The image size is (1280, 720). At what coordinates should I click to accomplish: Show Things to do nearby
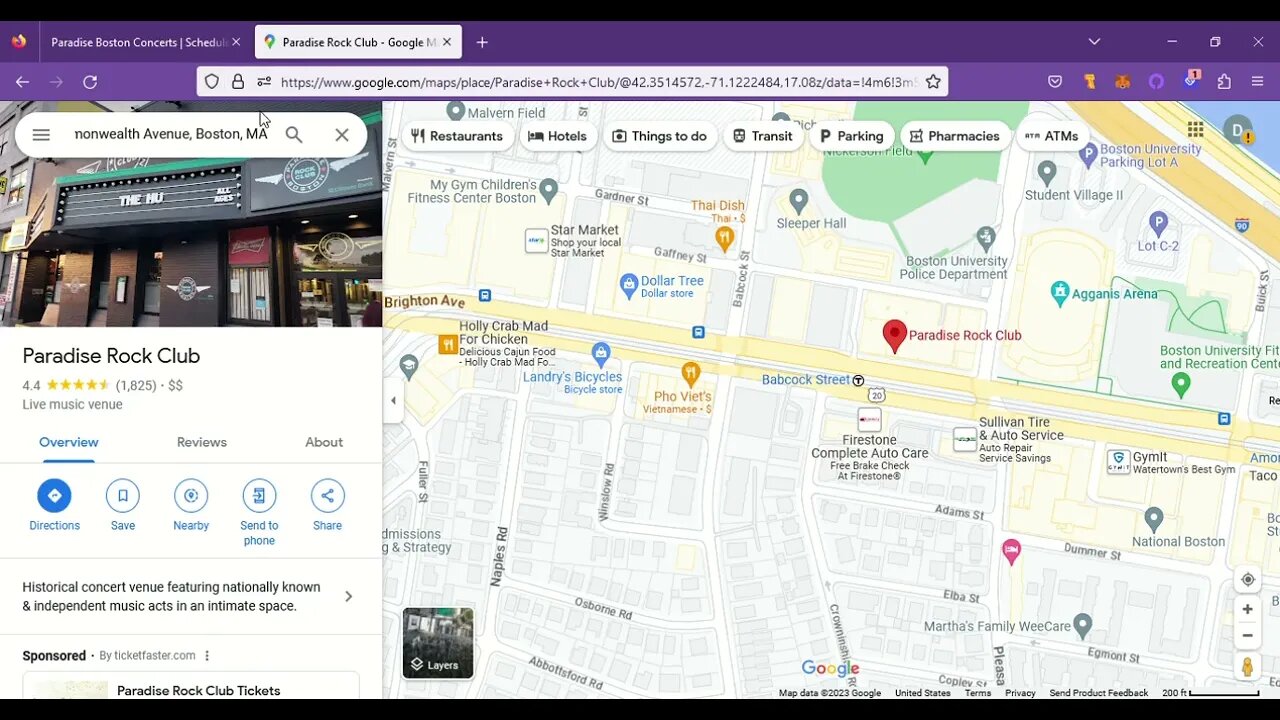[x=660, y=136]
